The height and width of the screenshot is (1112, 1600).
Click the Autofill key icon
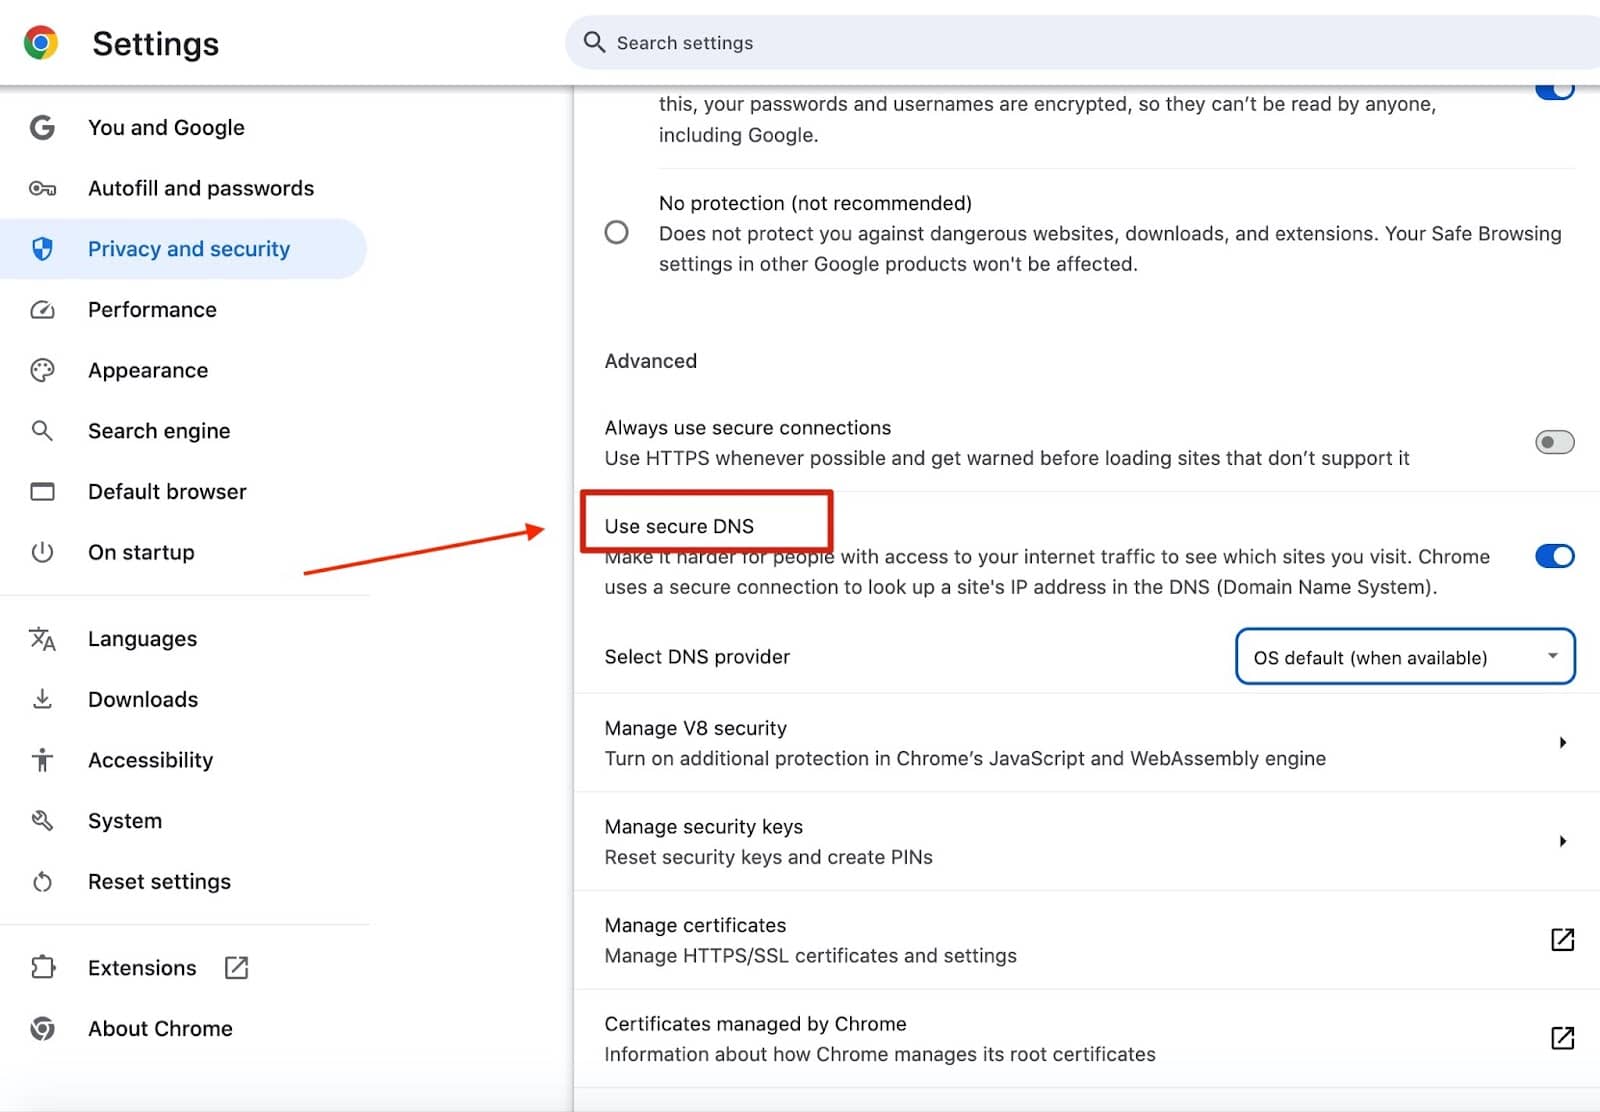tap(42, 189)
